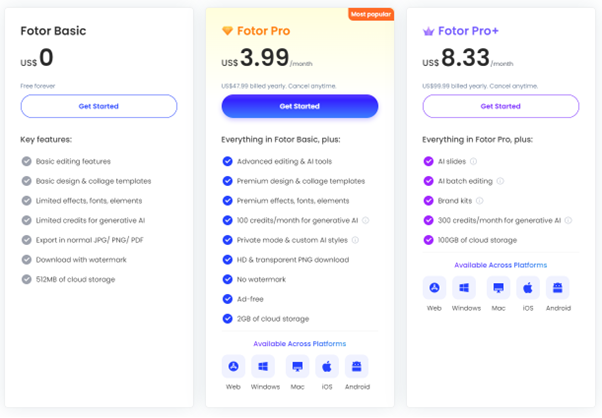
Task: Click Get Started under Fotor Pro+
Action: click(500, 106)
